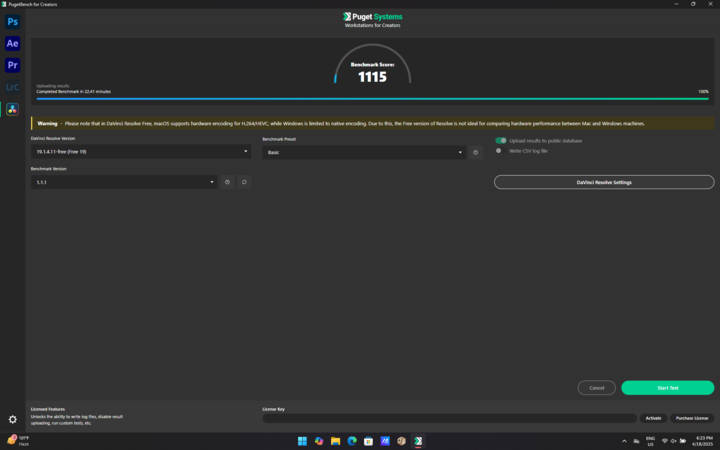Click the Purchase License button

point(692,418)
